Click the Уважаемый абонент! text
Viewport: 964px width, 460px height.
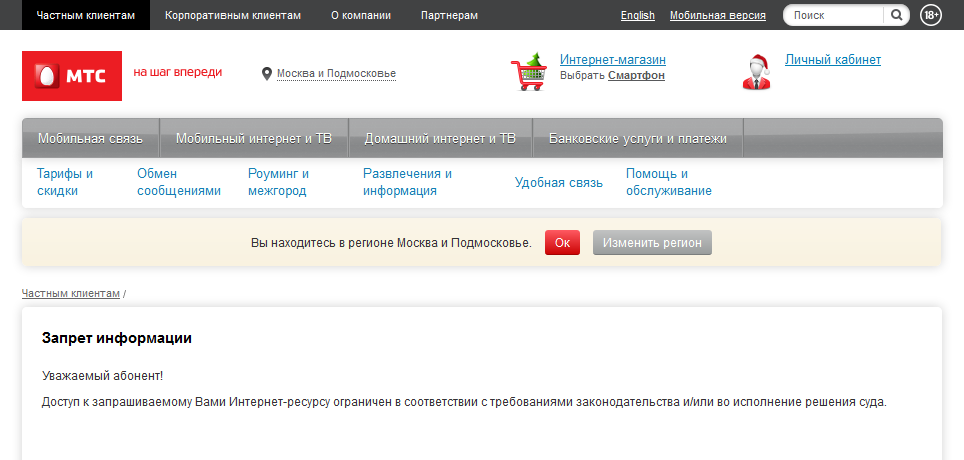[103, 376]
